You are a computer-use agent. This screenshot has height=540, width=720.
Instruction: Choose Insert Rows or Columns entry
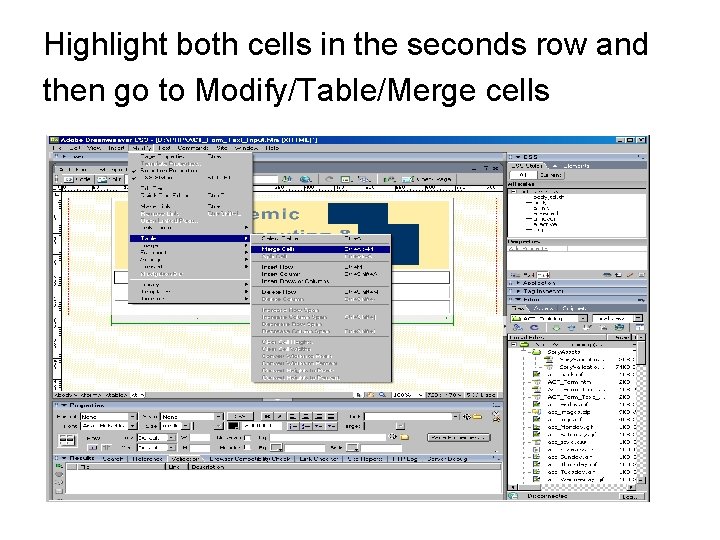coord(321,281)
